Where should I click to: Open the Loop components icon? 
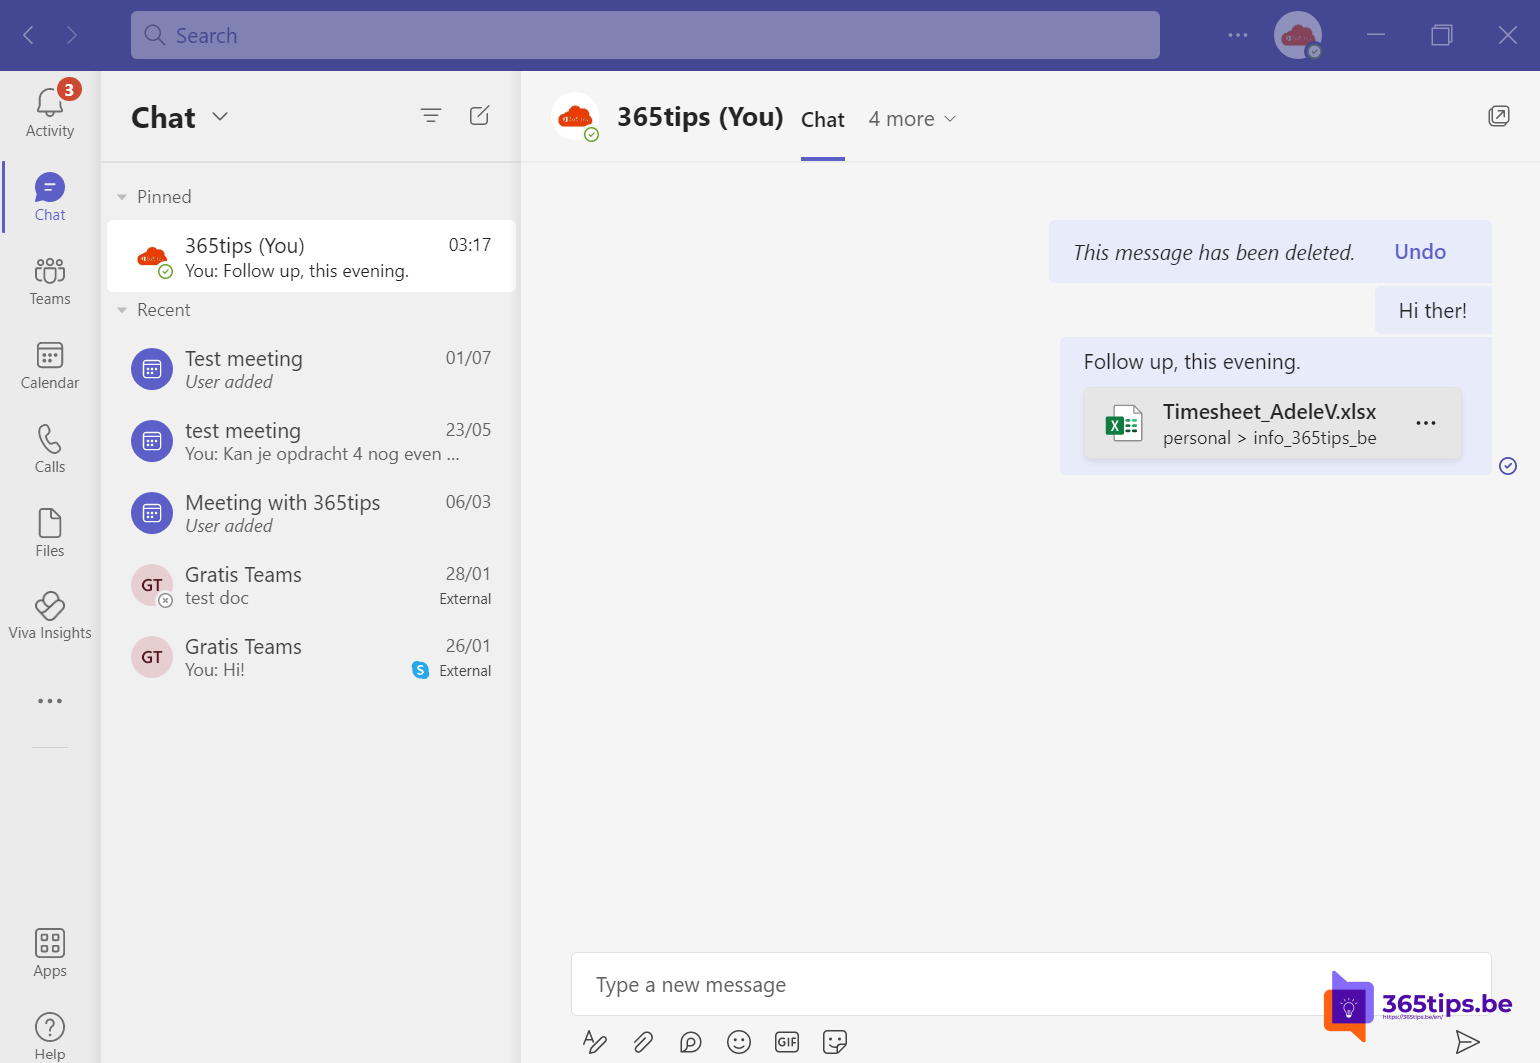click(691, 1042)
